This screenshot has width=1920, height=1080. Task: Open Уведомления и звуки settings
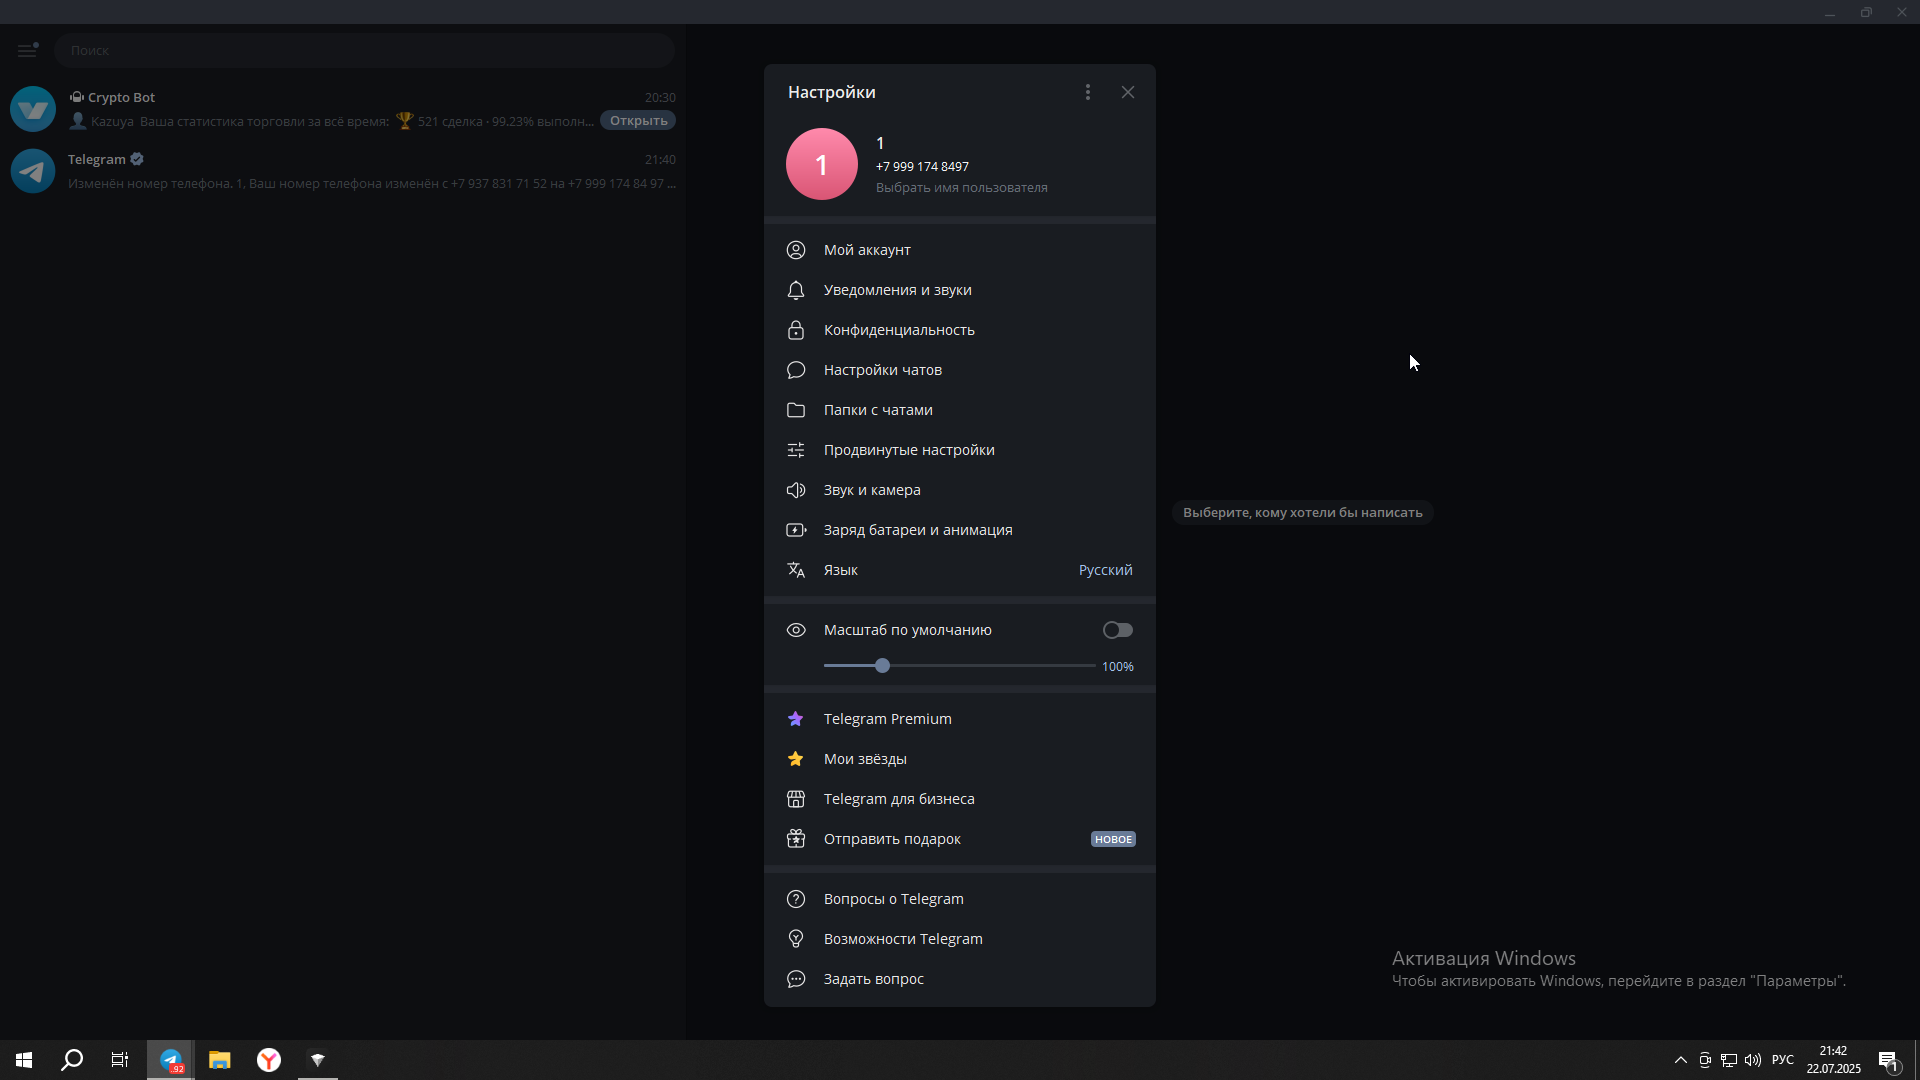(960, 290)
